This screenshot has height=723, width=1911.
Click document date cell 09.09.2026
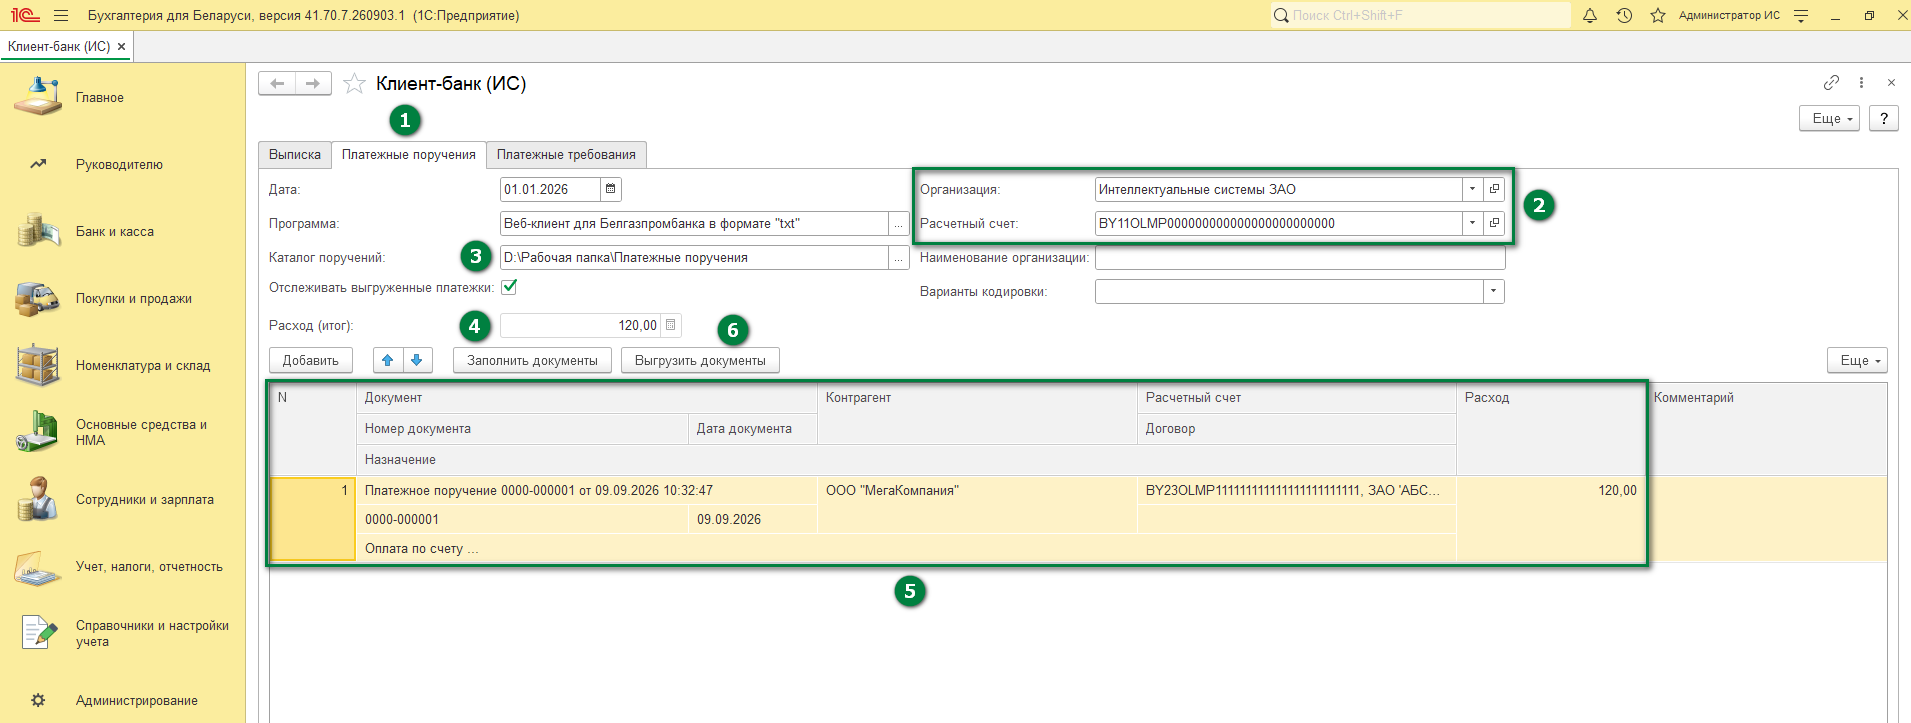(753, 520)
